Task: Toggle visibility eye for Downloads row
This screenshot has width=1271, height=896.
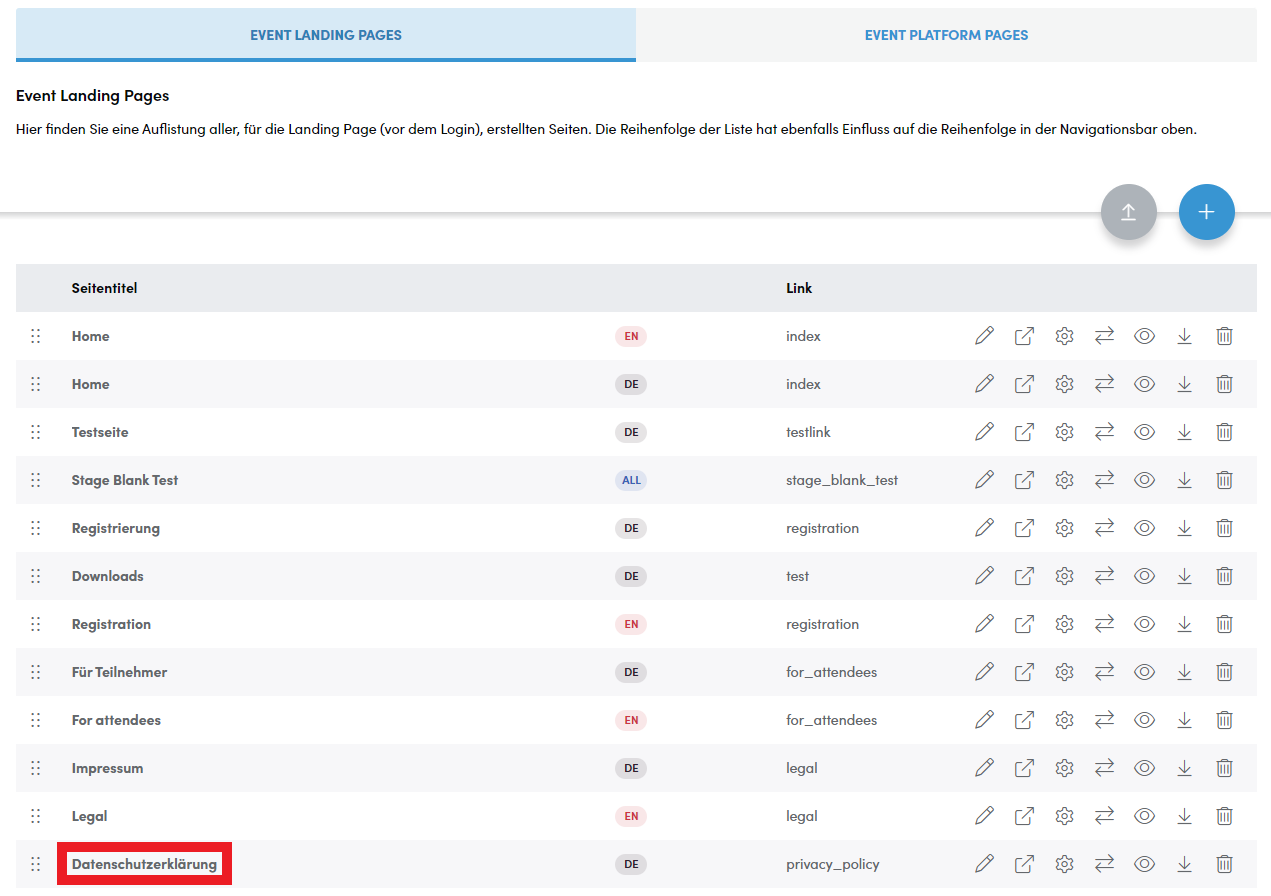Action: coord(1144,576)
